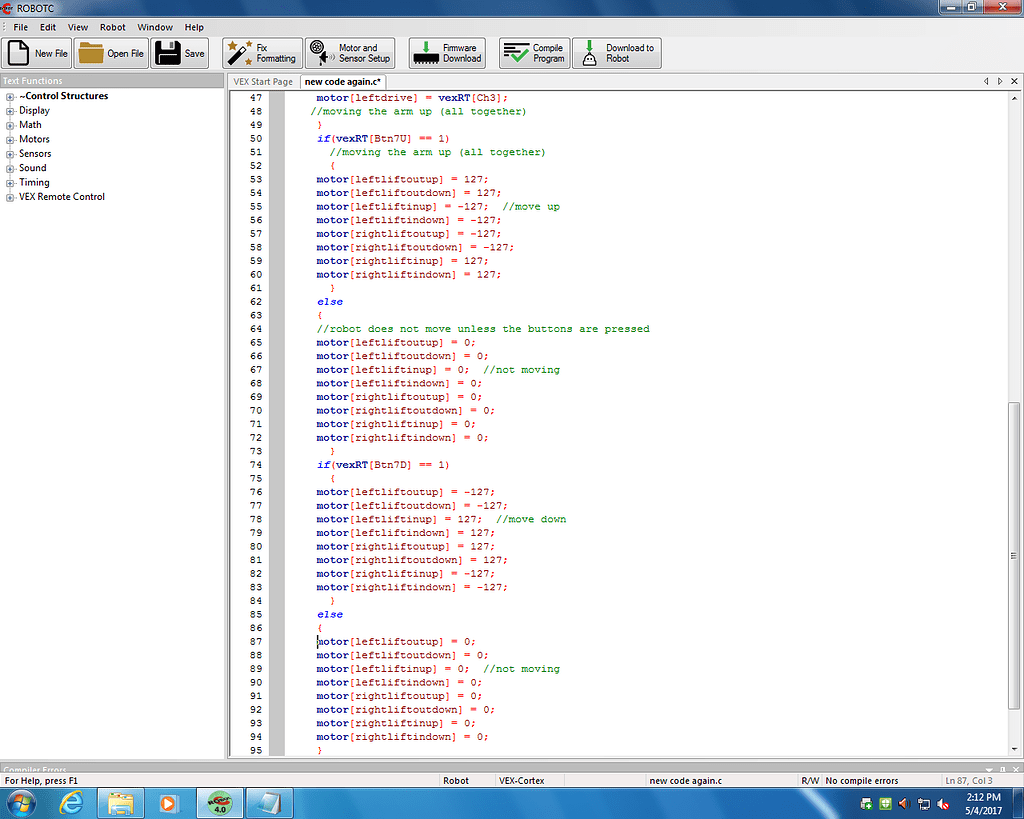Screen dimensions: 1024x819
Task: Click the New File toolbar icon
Action: click(36, 53)
